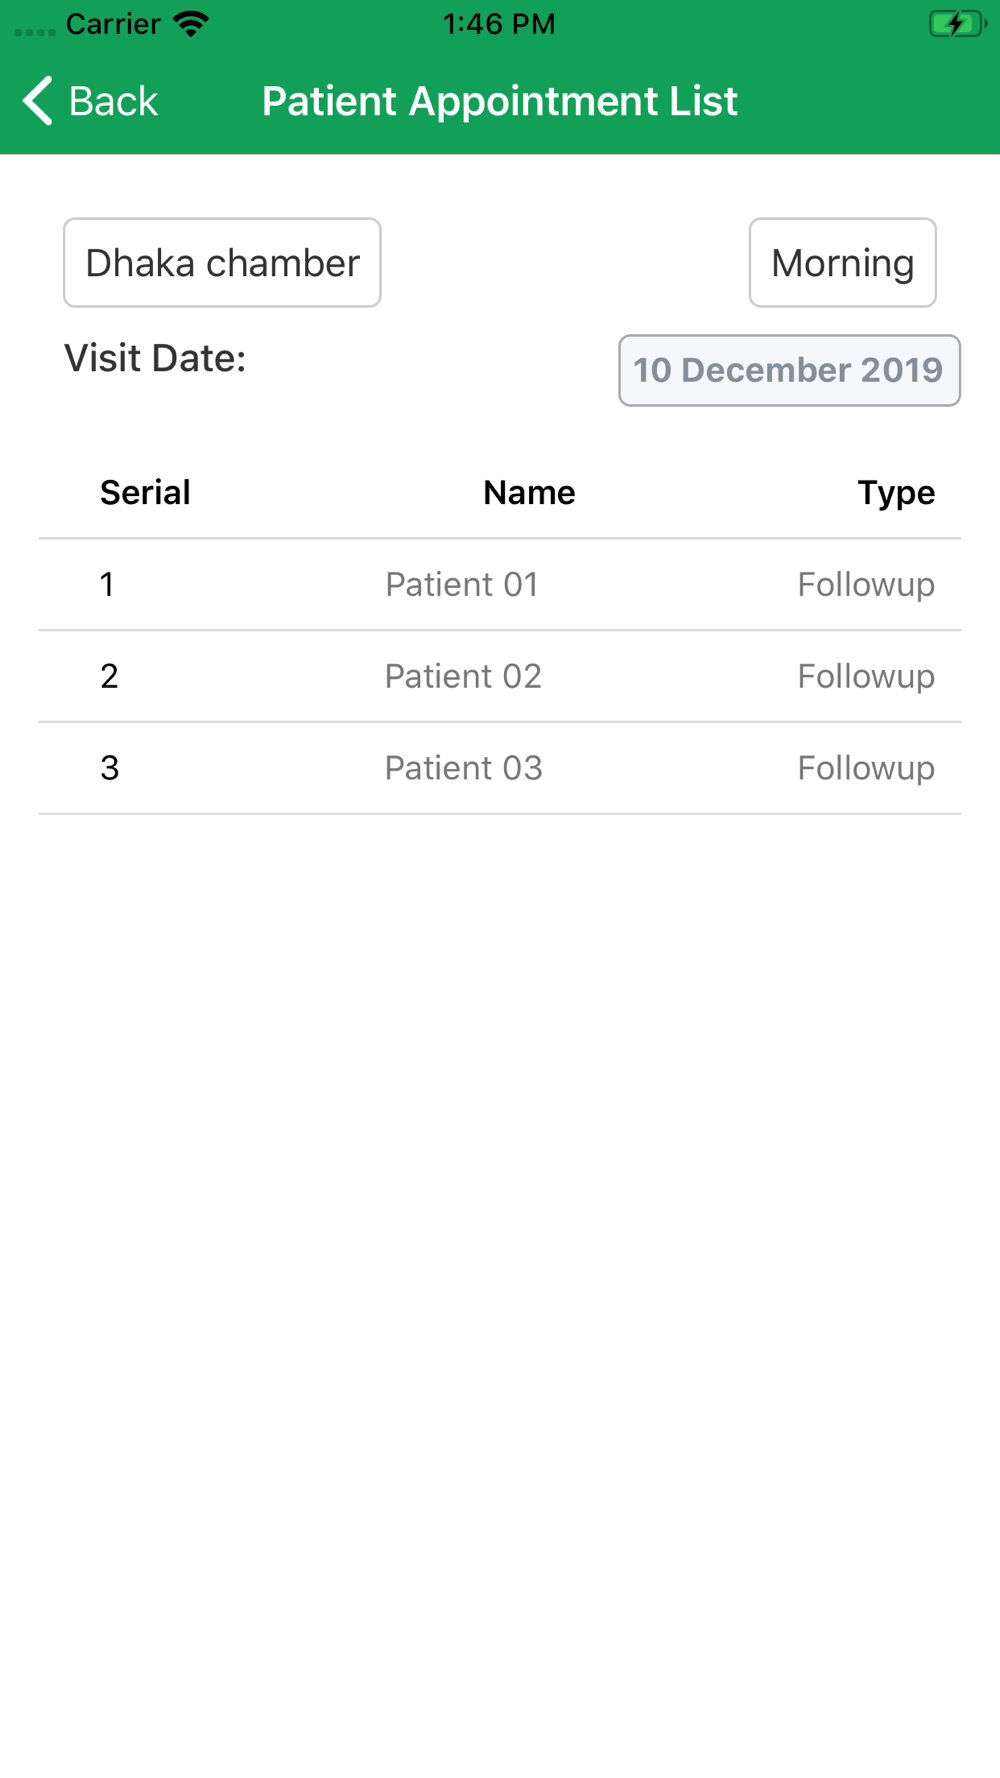Image resolution: width=1000 pixels, height=1778 pixels.
Task: Select the Patient 02 name
Action: (x=463, y=676)
